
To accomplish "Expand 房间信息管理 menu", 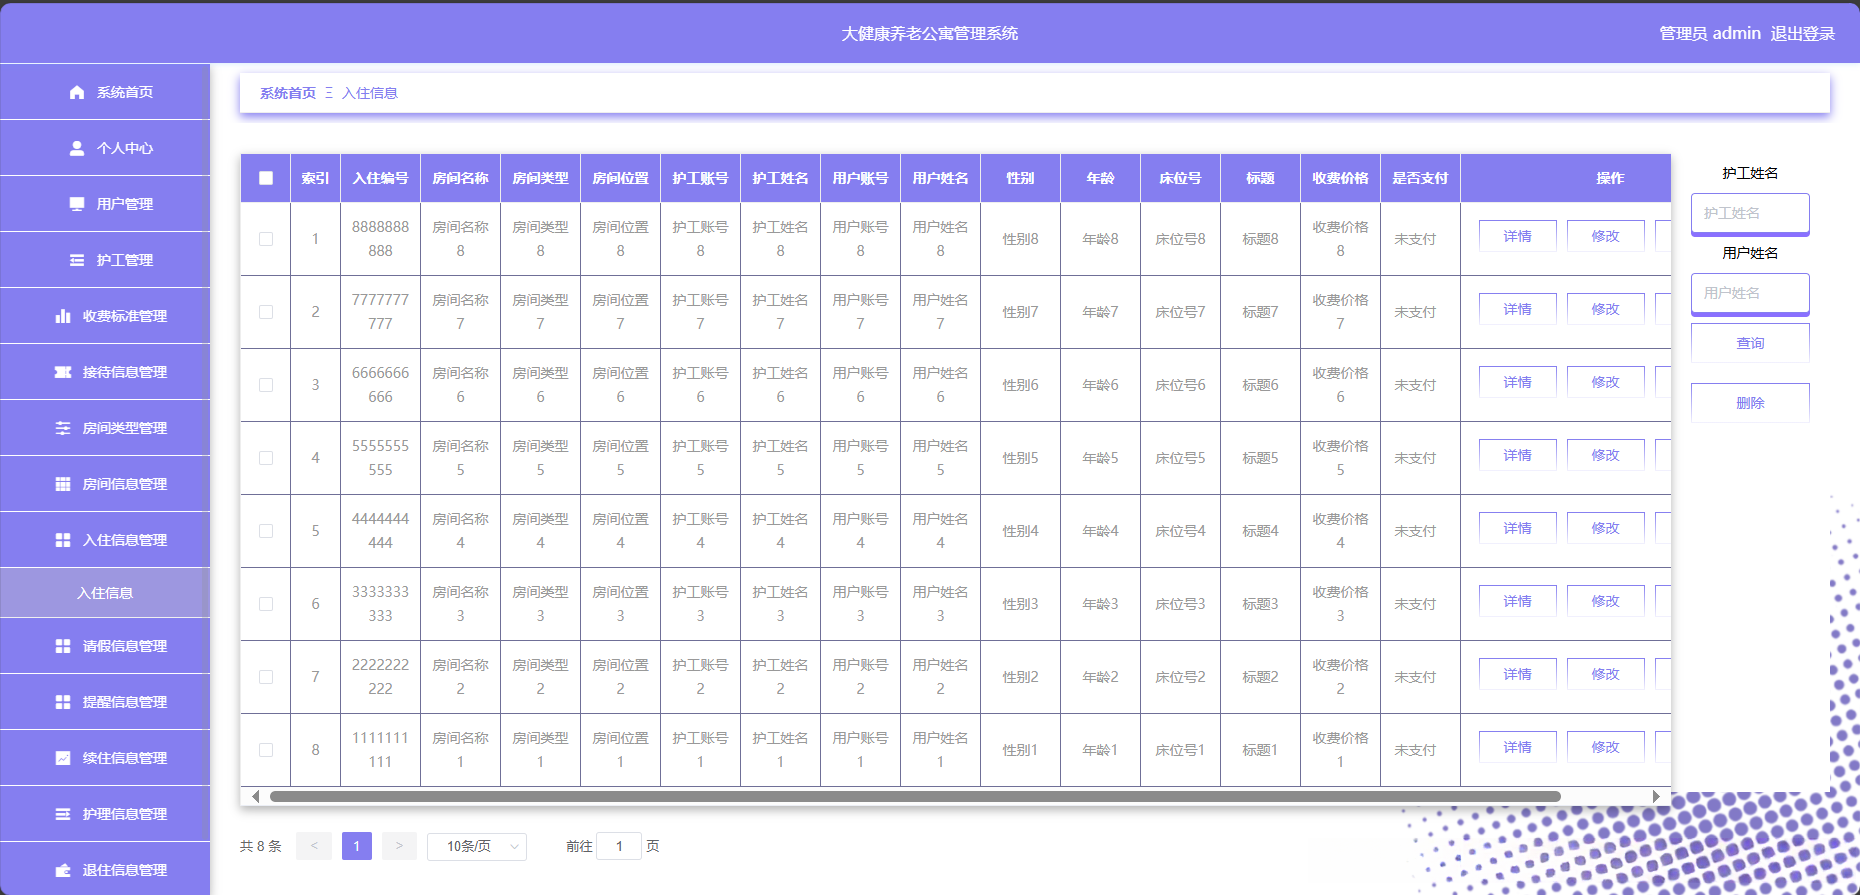I will [x=105, y=484].
